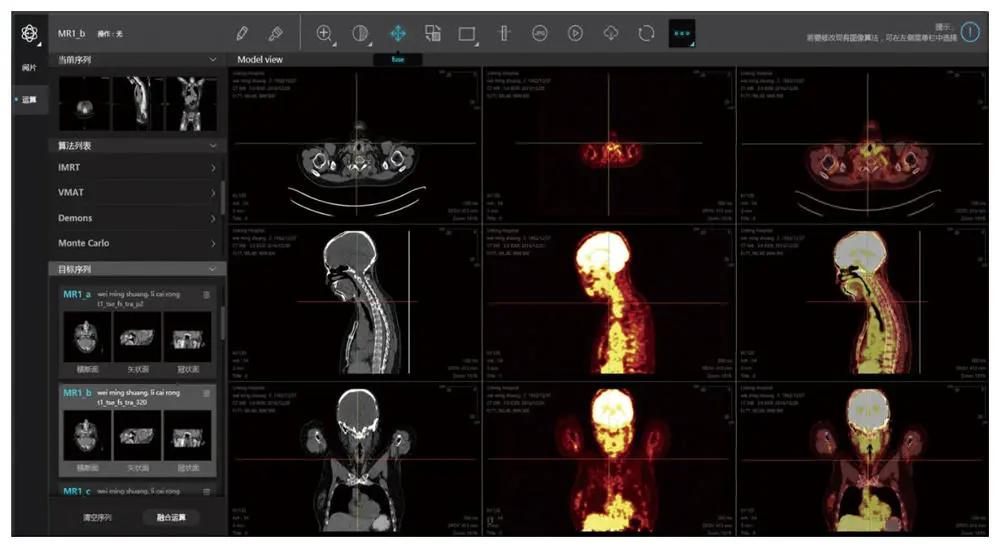Click the axial CT viewport
The width and height of the screenshot is (1000, 548).
355,145
